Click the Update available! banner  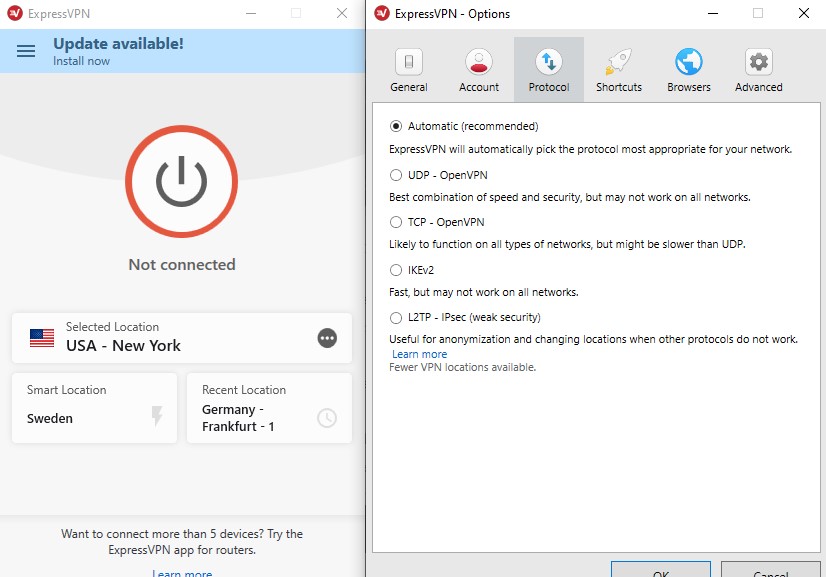[x=182, y=51]
